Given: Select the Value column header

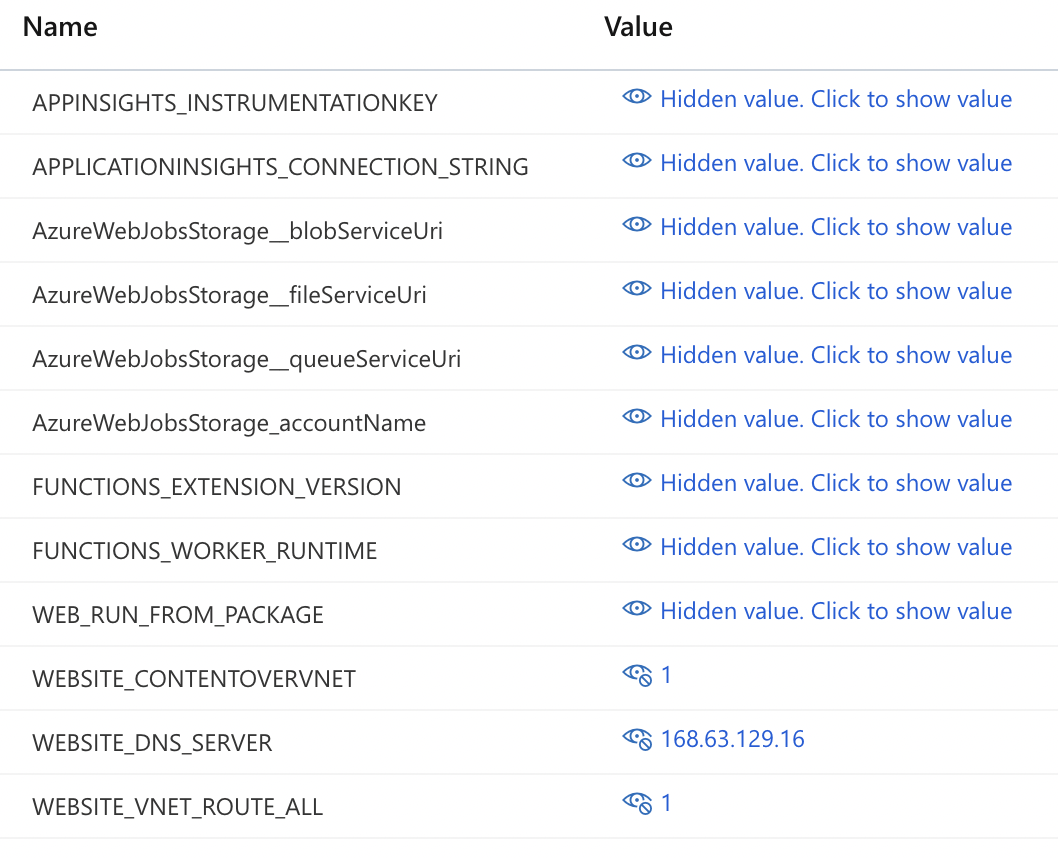Looking at the screenshot, I should pos(638,27).
